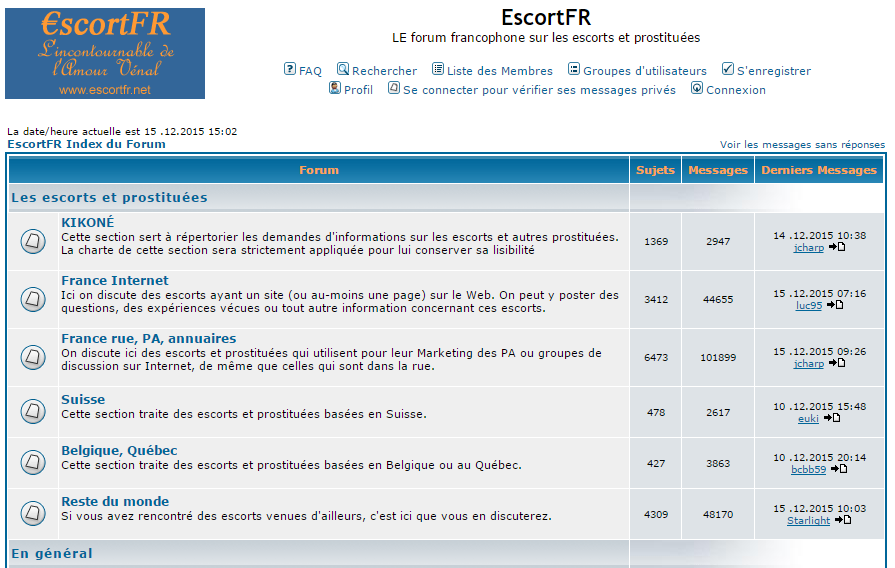
Task: Open Les escorts et prostituées category
Action: point(109,198)
